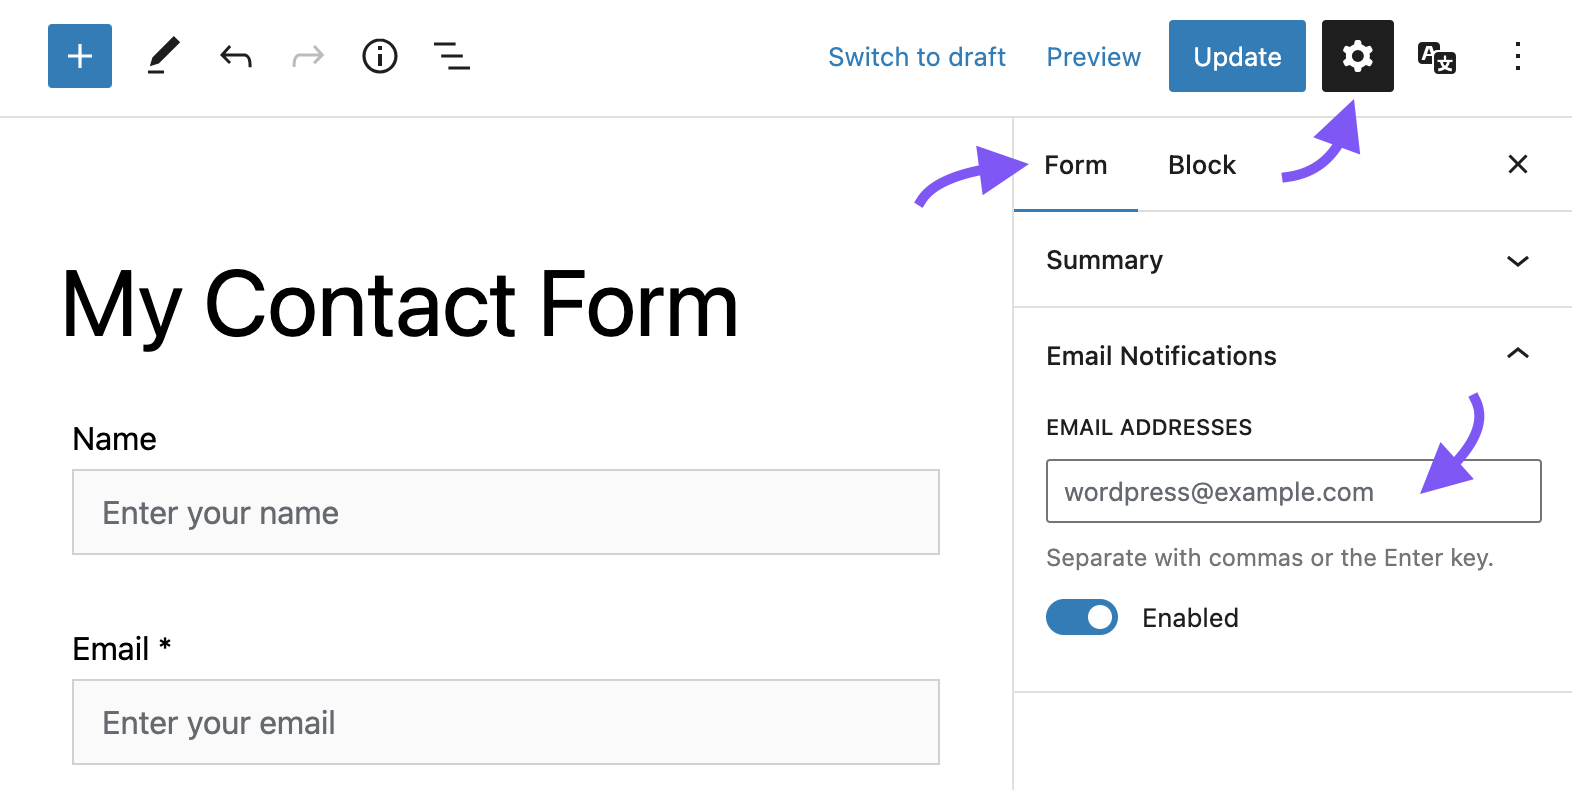Open the block inserter plus button

click(80, 56)
